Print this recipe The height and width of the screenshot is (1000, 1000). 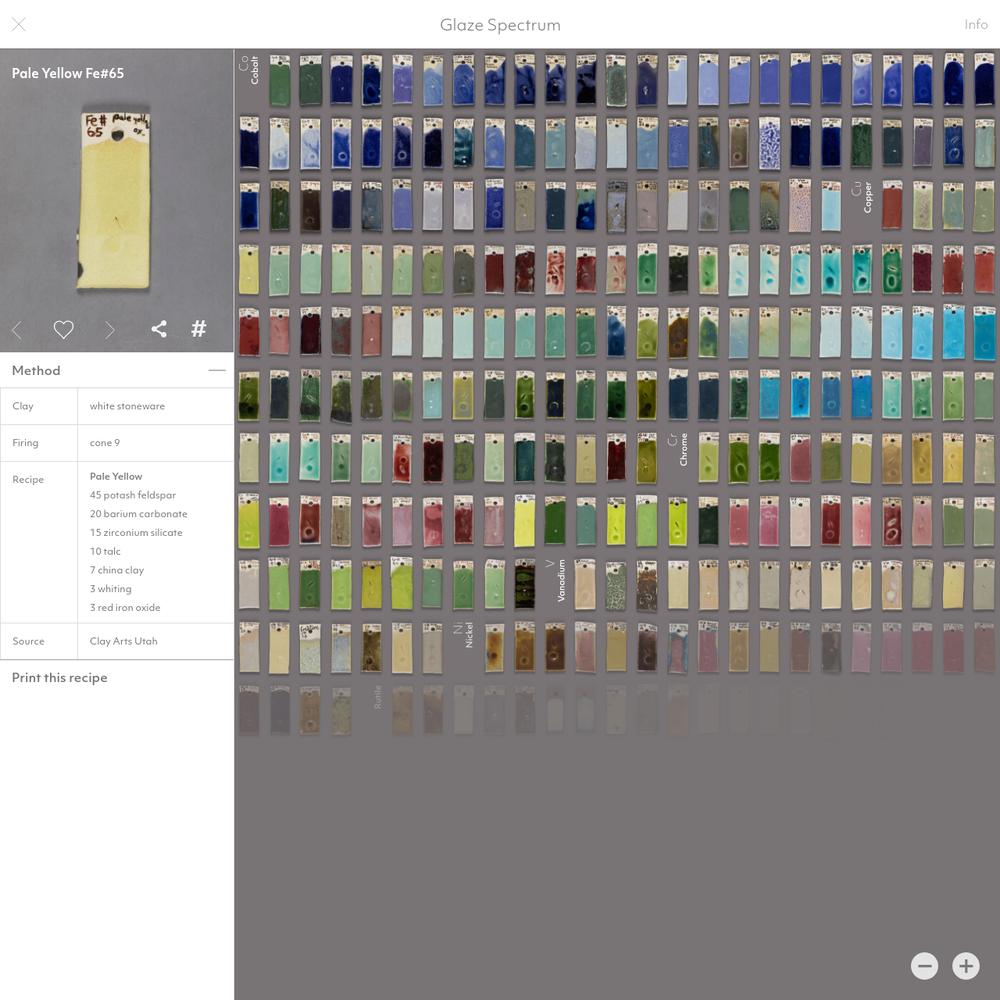tap(60, 677)
